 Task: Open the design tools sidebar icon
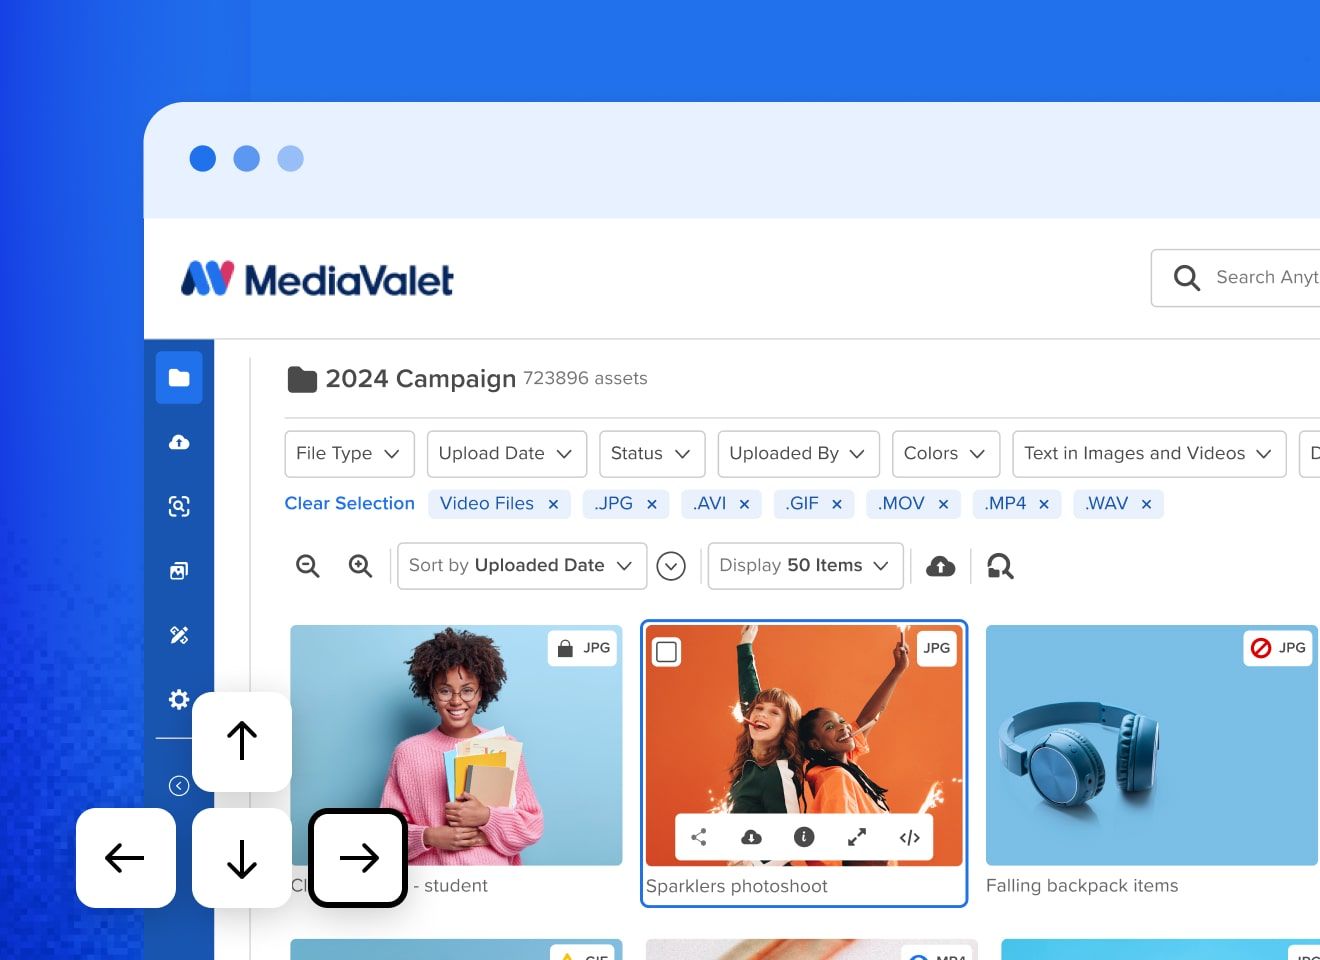pos(179,635)
